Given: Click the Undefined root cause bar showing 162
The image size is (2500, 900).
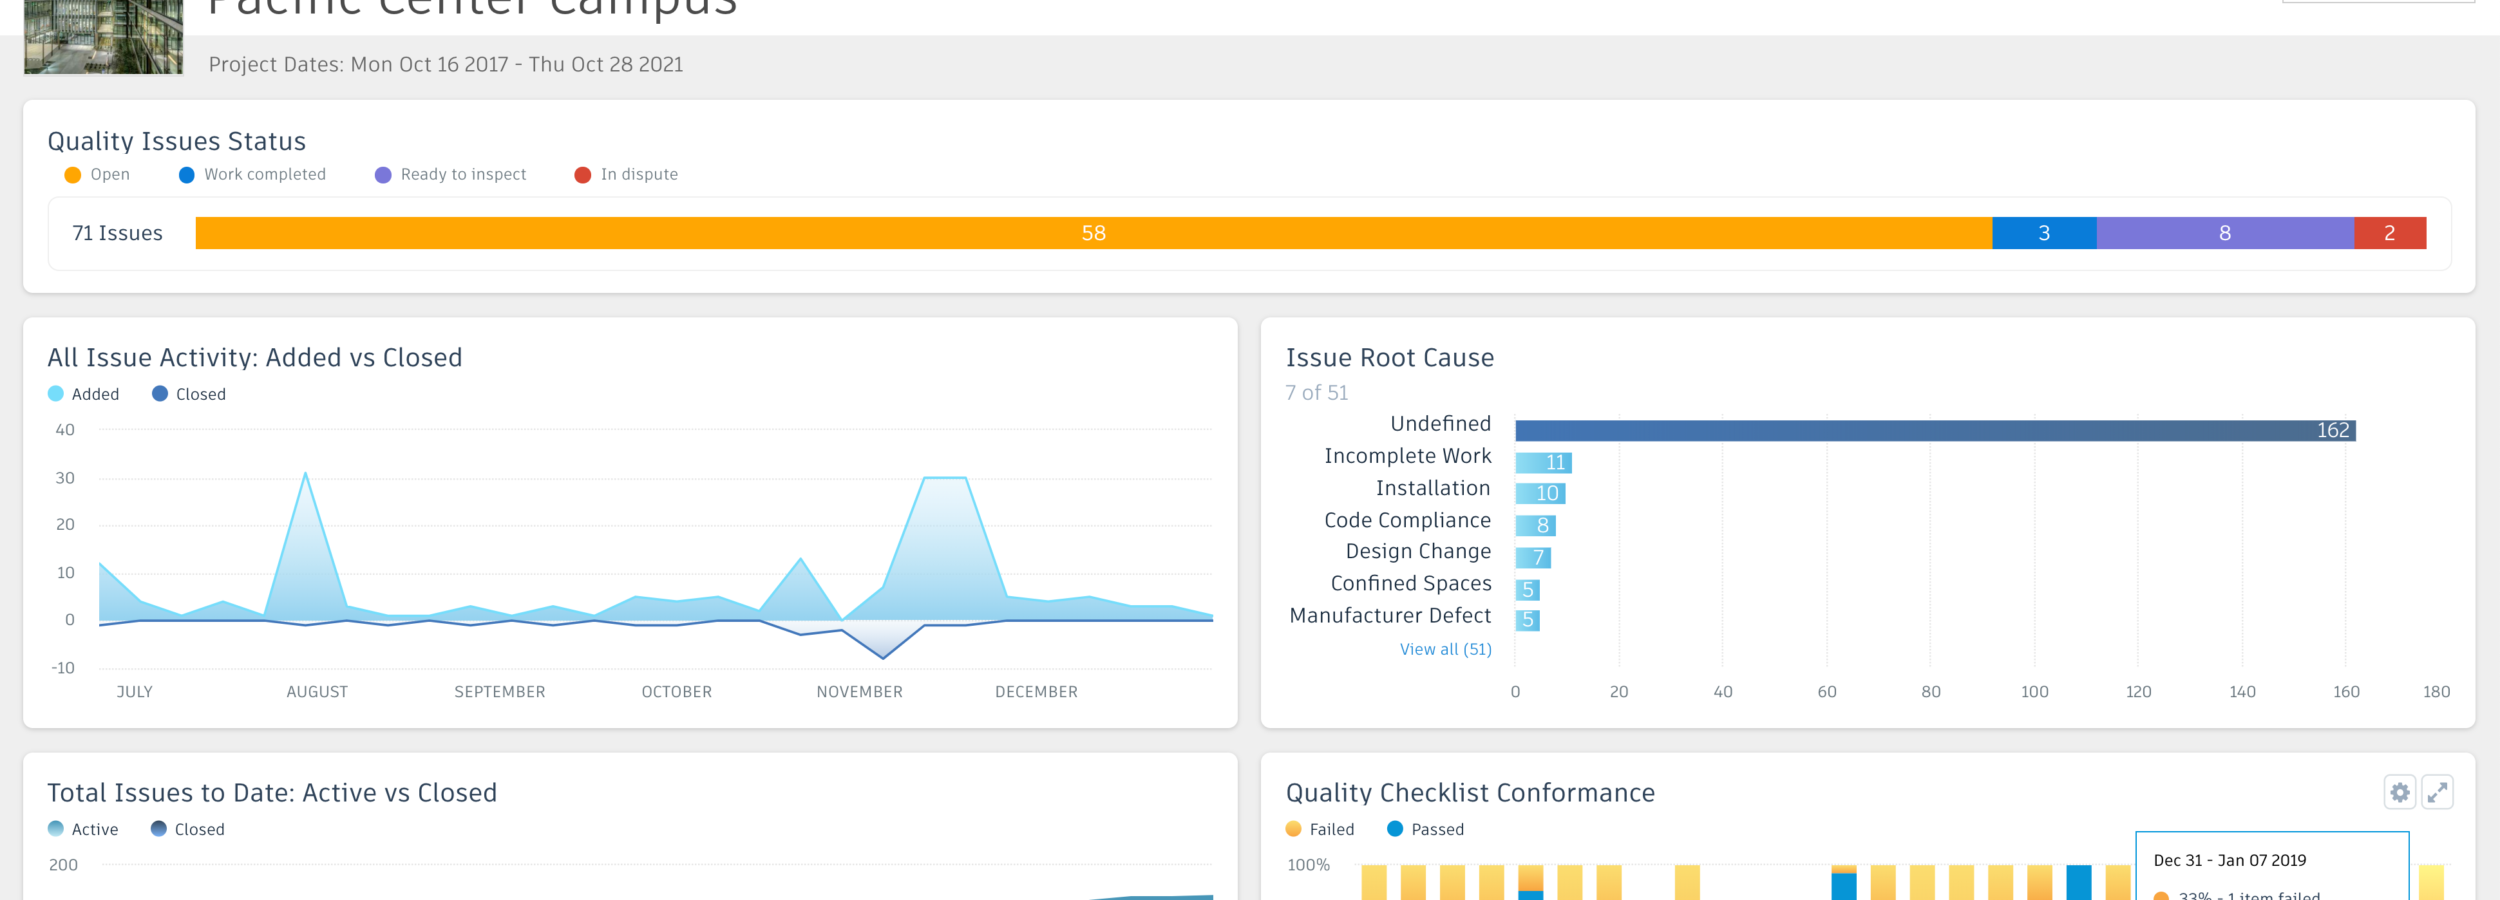Looking at the screenshot, I should point(1934,430).
